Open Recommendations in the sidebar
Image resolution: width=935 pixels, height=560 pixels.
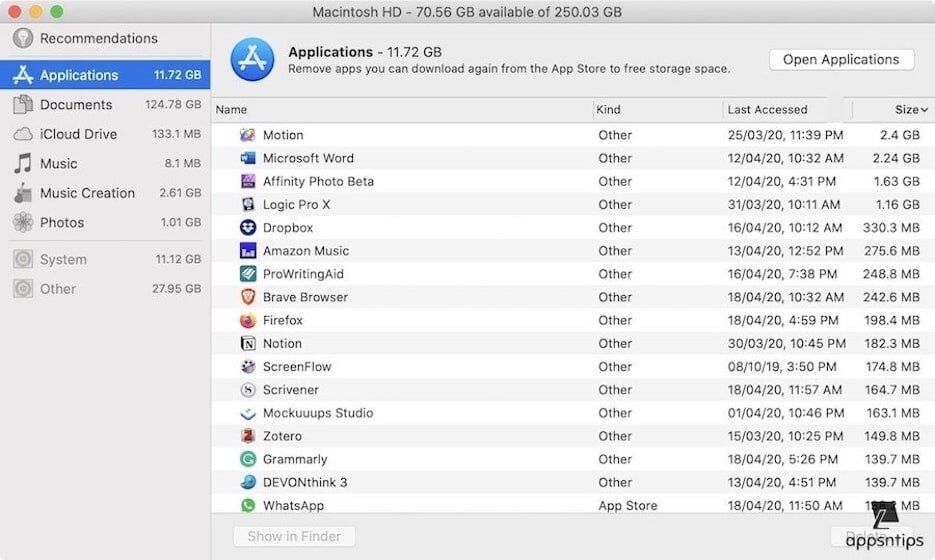click(98, 38)
